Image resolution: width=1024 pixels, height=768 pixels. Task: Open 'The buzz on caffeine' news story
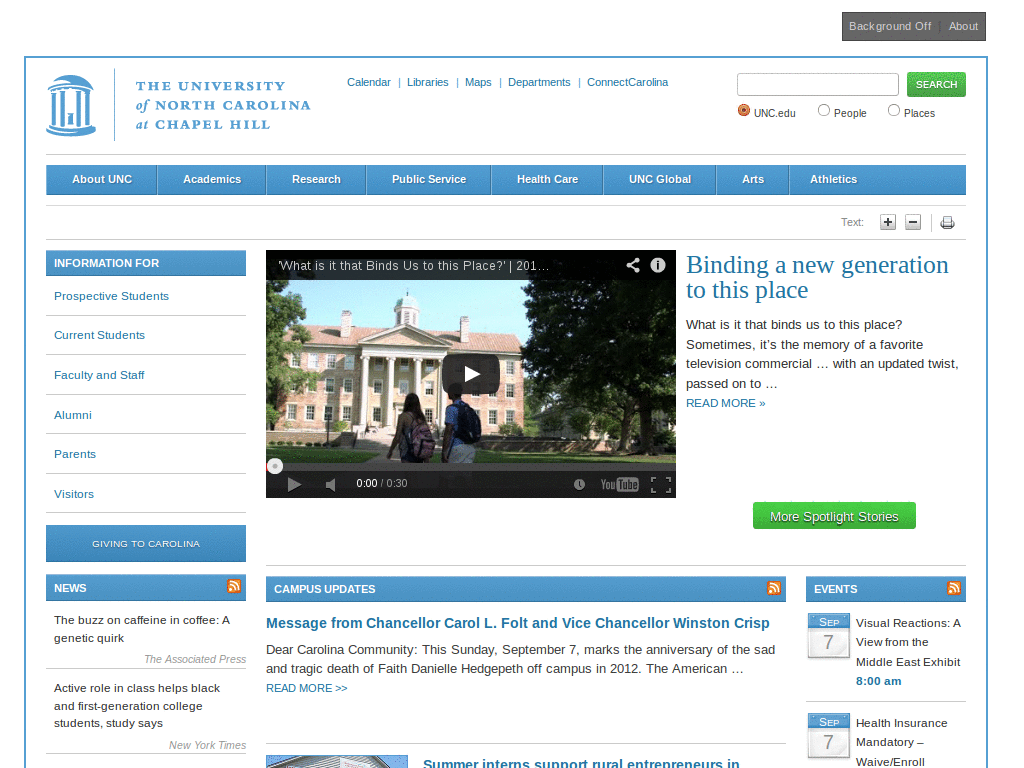(x=142, y=629)
